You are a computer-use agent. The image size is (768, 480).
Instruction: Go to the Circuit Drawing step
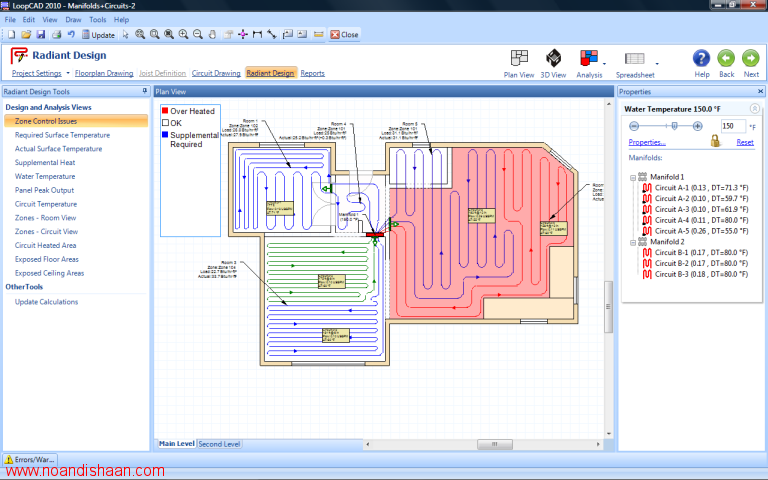click(x=216, y=73)
